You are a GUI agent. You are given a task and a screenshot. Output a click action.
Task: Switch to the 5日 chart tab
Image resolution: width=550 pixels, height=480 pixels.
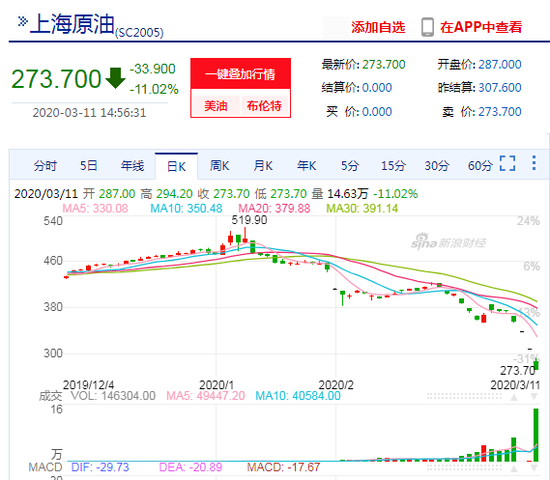[88, 165]
